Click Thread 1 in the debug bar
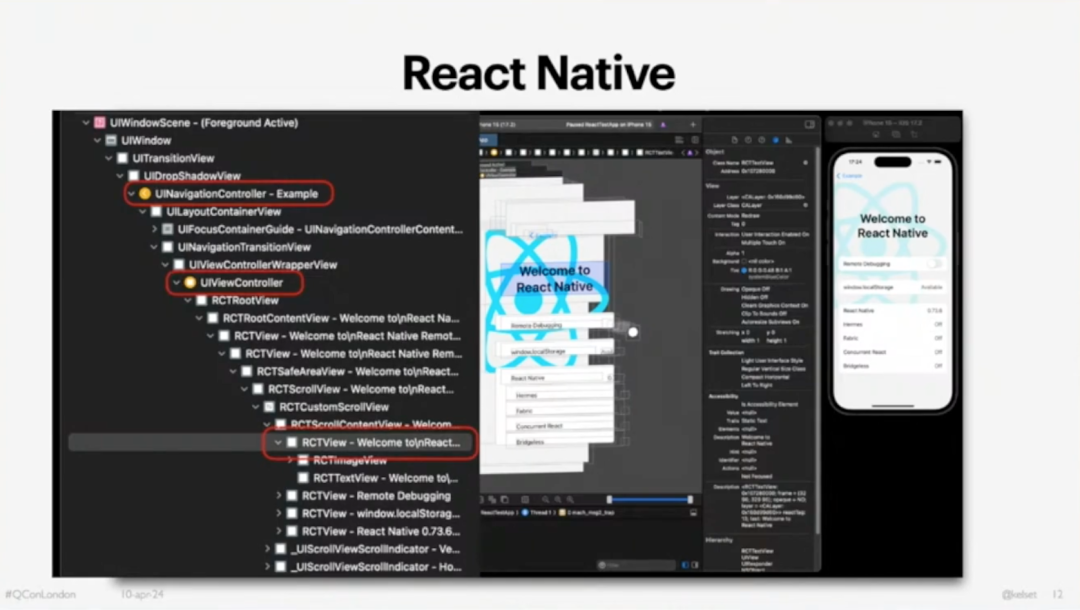Viewport: 1080px width, 610px height. point(539,513)
